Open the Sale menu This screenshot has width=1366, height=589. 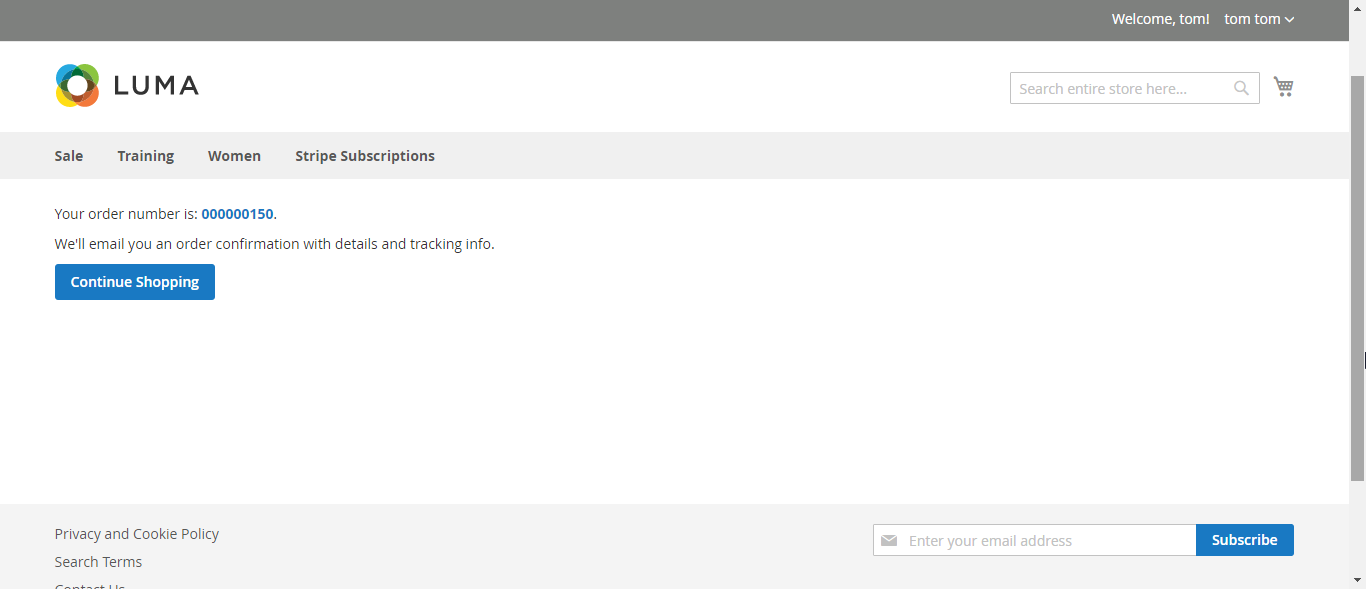tap(69, 156)
